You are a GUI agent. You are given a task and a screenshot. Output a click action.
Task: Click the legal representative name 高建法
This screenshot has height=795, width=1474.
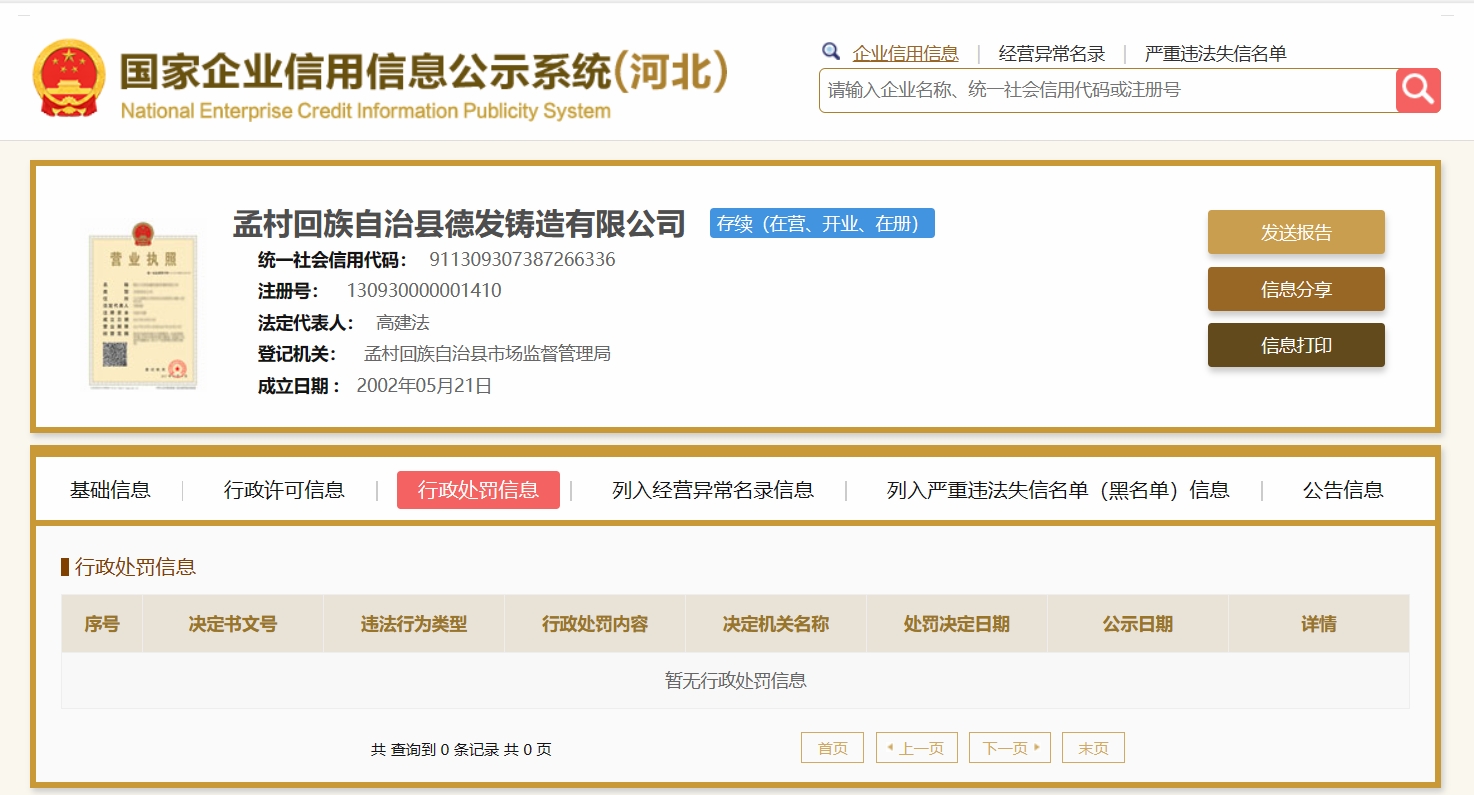pos(403,323)
